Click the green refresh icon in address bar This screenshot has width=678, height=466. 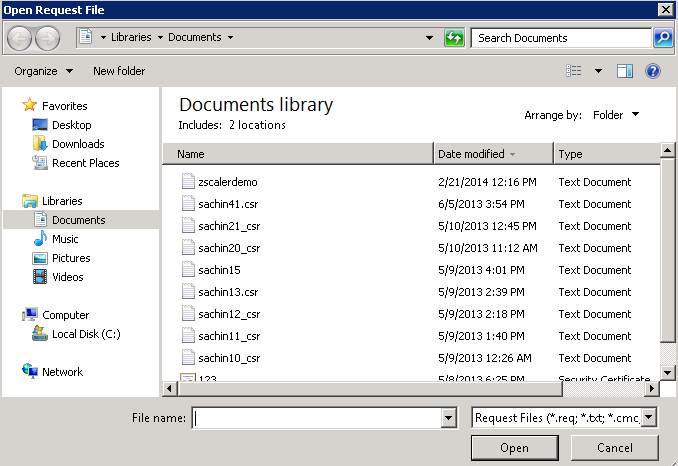pos(454,38)
